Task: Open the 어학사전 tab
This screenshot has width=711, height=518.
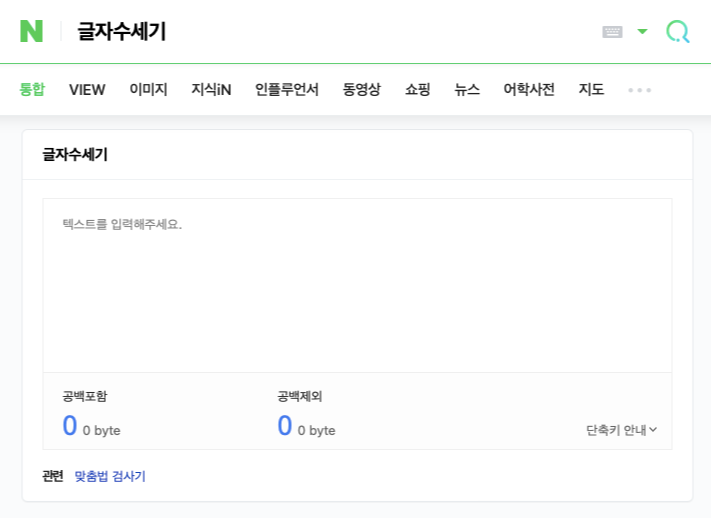Action: coord(529,89)
